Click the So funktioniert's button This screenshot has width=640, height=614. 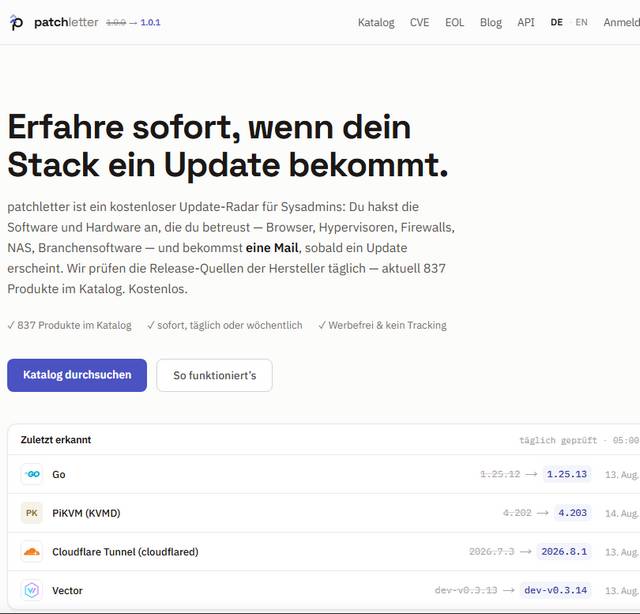(215, 375)
